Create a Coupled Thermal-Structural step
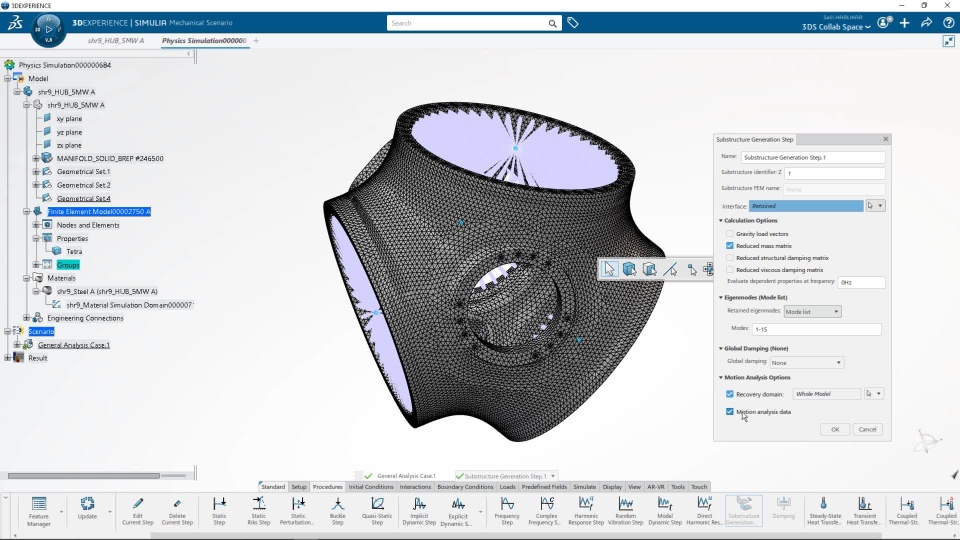This screenshot has width=960, height=540. 907,511
